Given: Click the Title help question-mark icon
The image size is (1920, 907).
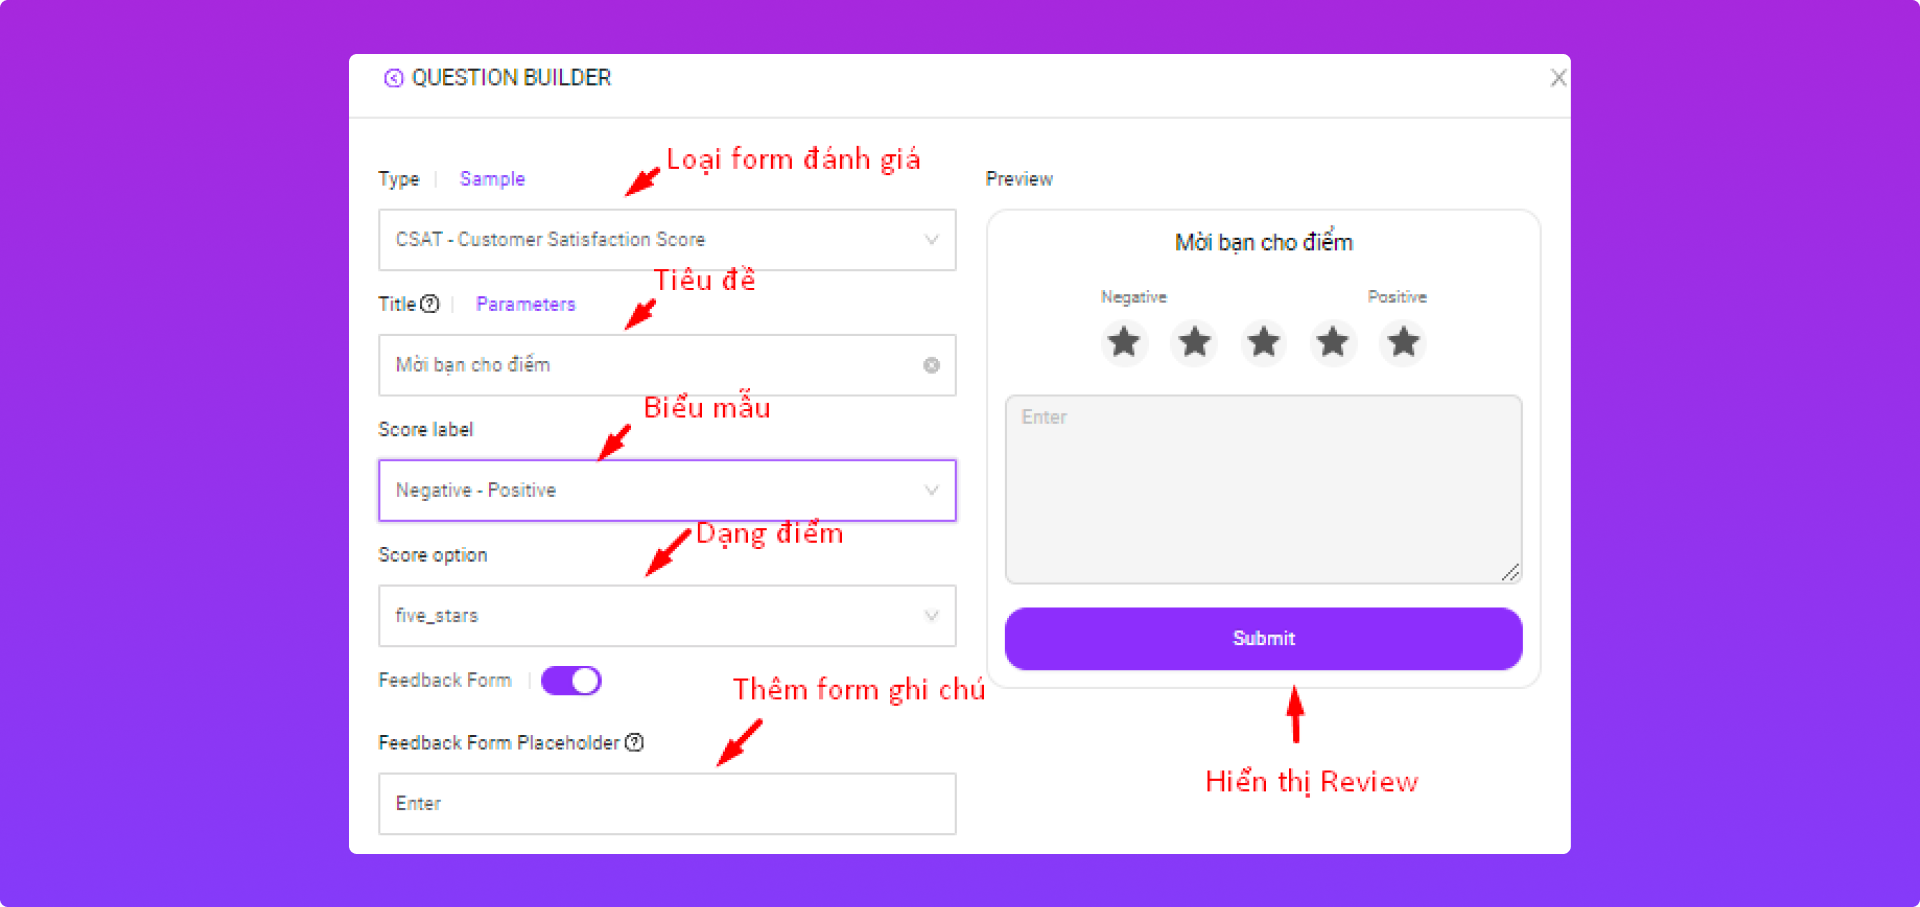Looking at the screenshot, I should [x=430, y=304].
